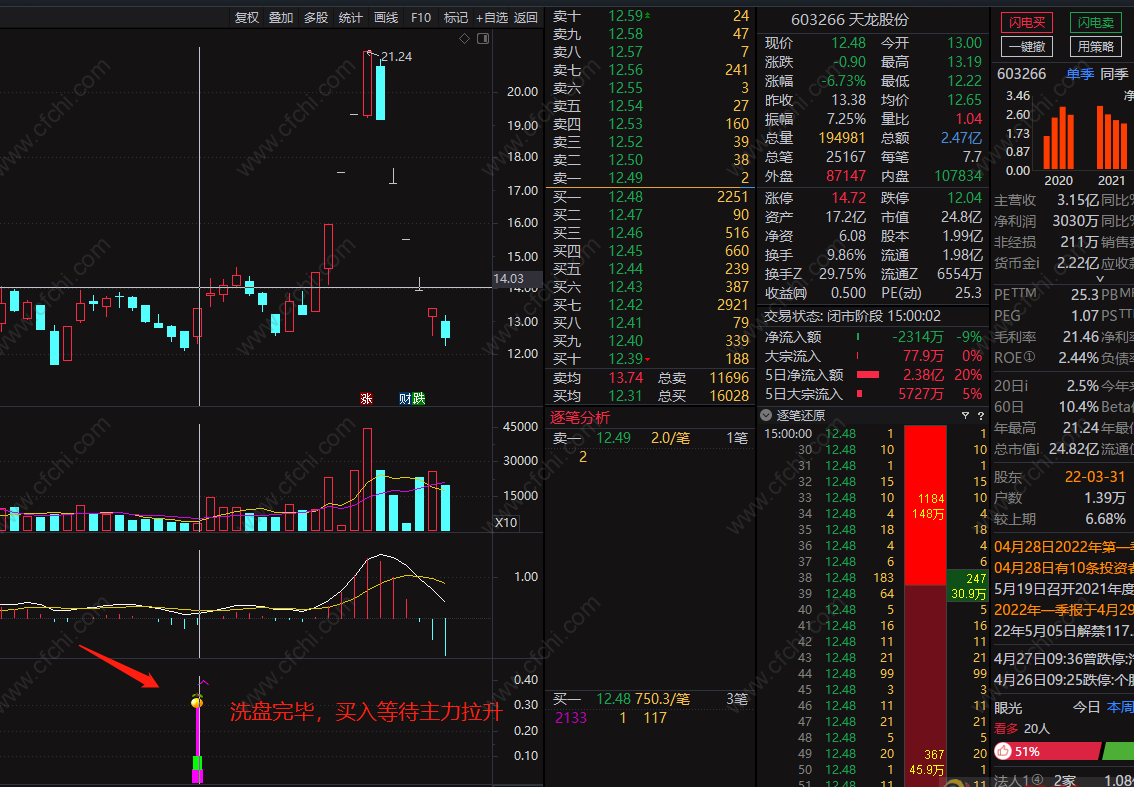The width and height of the screenshot is (1134, 787).
Task: Open news 04月28日2022年第一季 link
Action: (x=1064, y=547)
